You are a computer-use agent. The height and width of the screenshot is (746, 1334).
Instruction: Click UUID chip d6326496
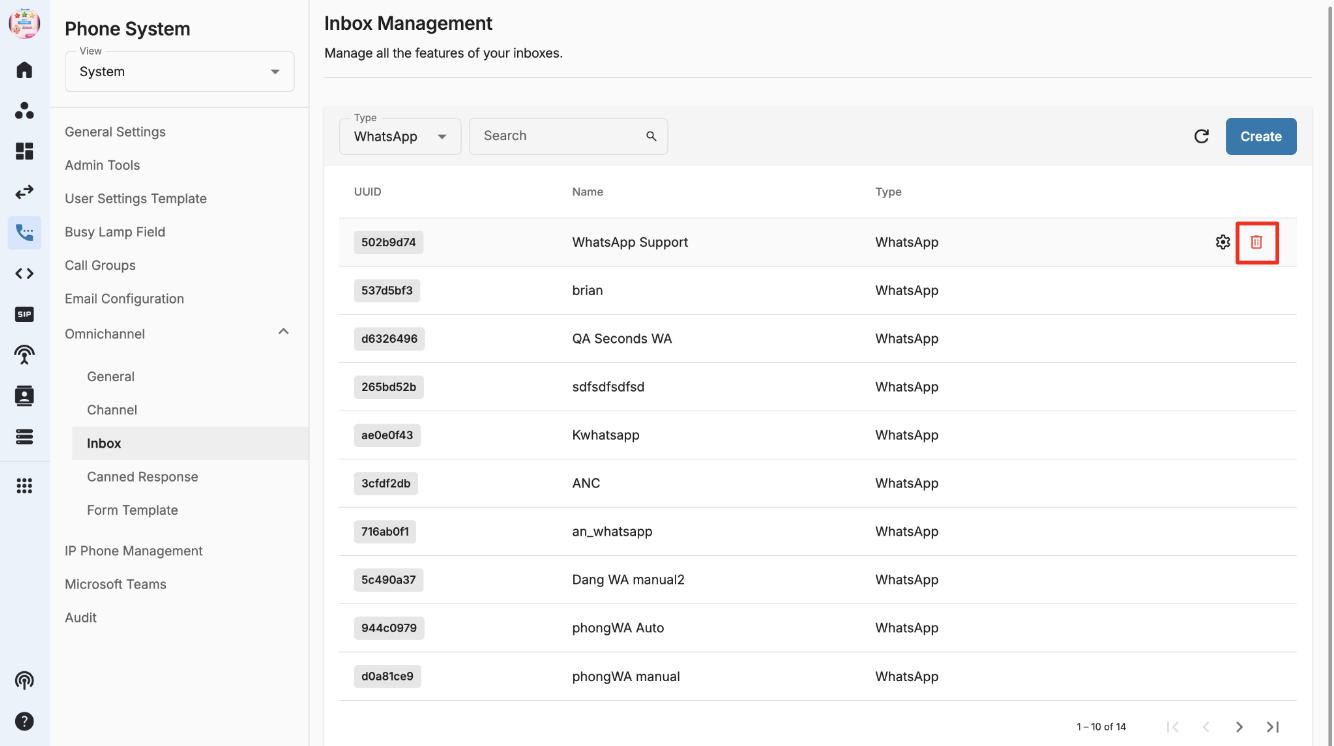click(389, 339)
